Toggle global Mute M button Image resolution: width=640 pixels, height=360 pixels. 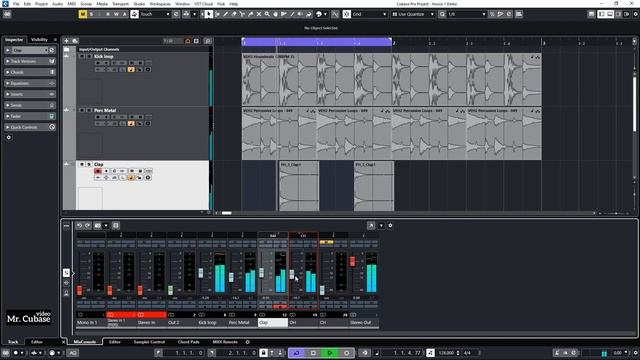pyautogui.click(x=83, y=14)
